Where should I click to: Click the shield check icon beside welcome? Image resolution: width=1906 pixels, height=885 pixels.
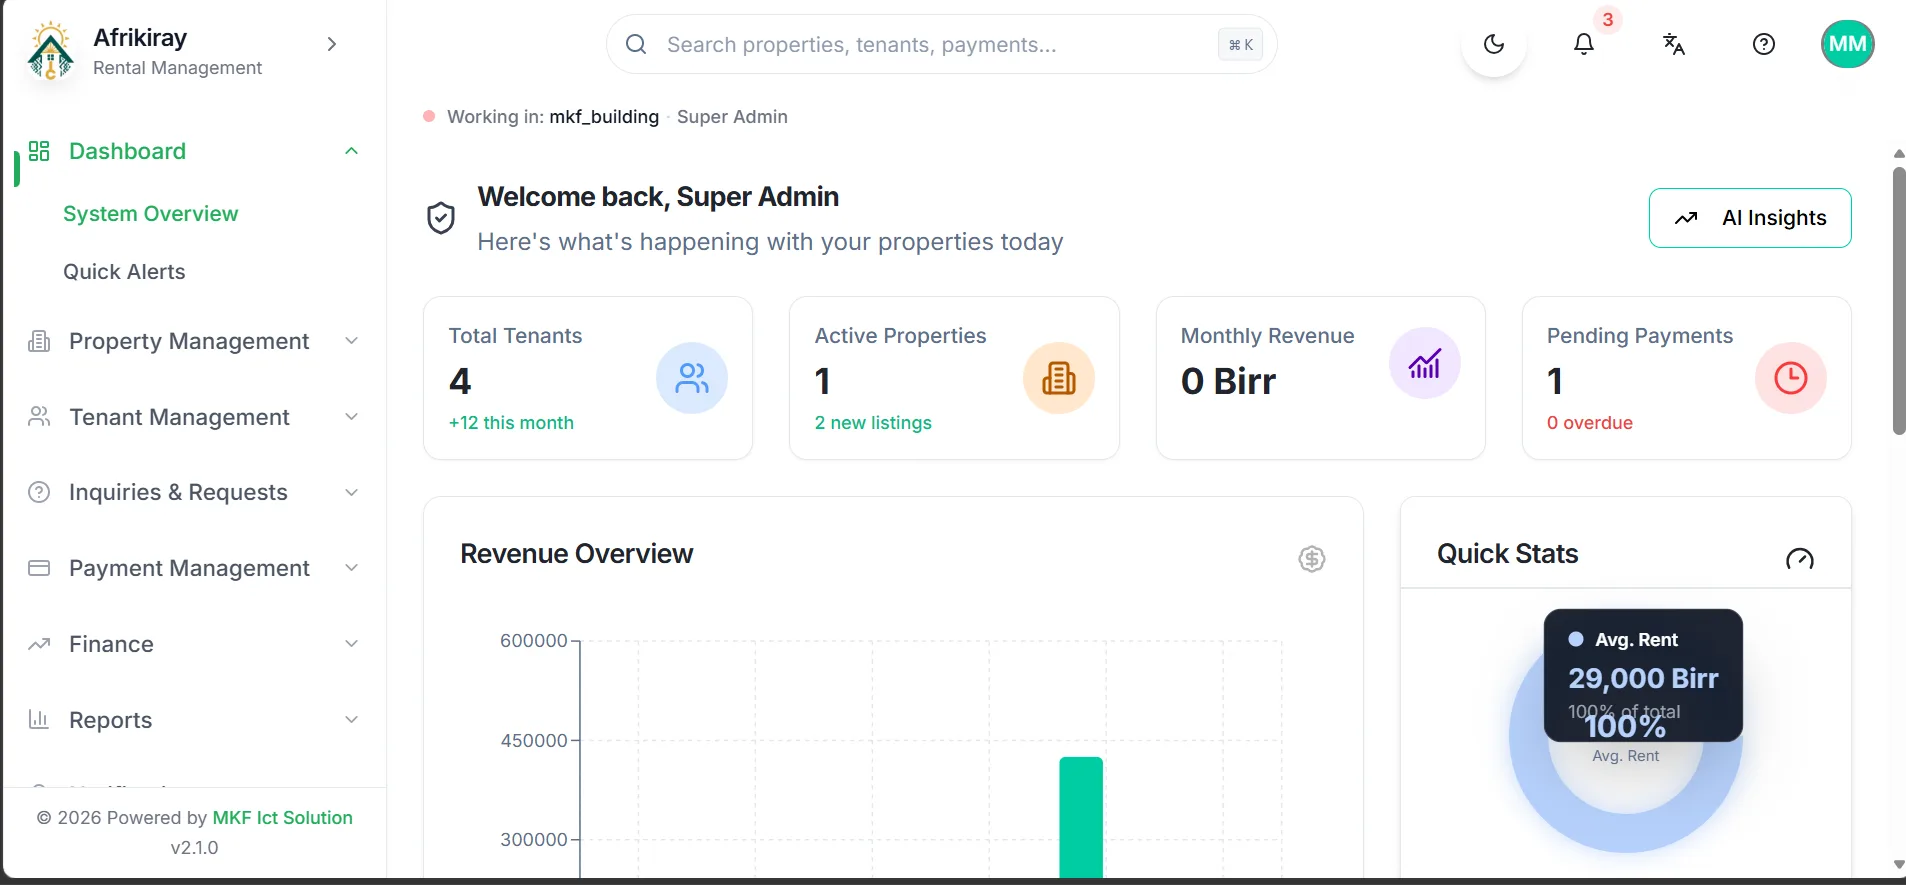441,218
